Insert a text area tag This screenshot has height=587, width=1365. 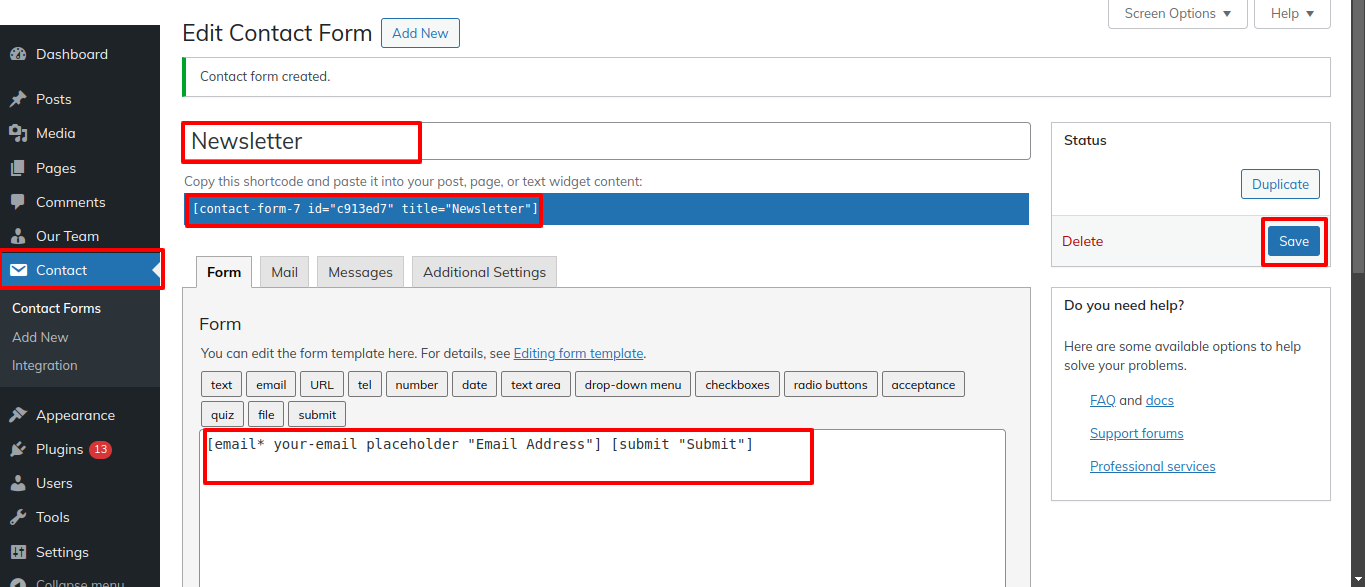536,385
